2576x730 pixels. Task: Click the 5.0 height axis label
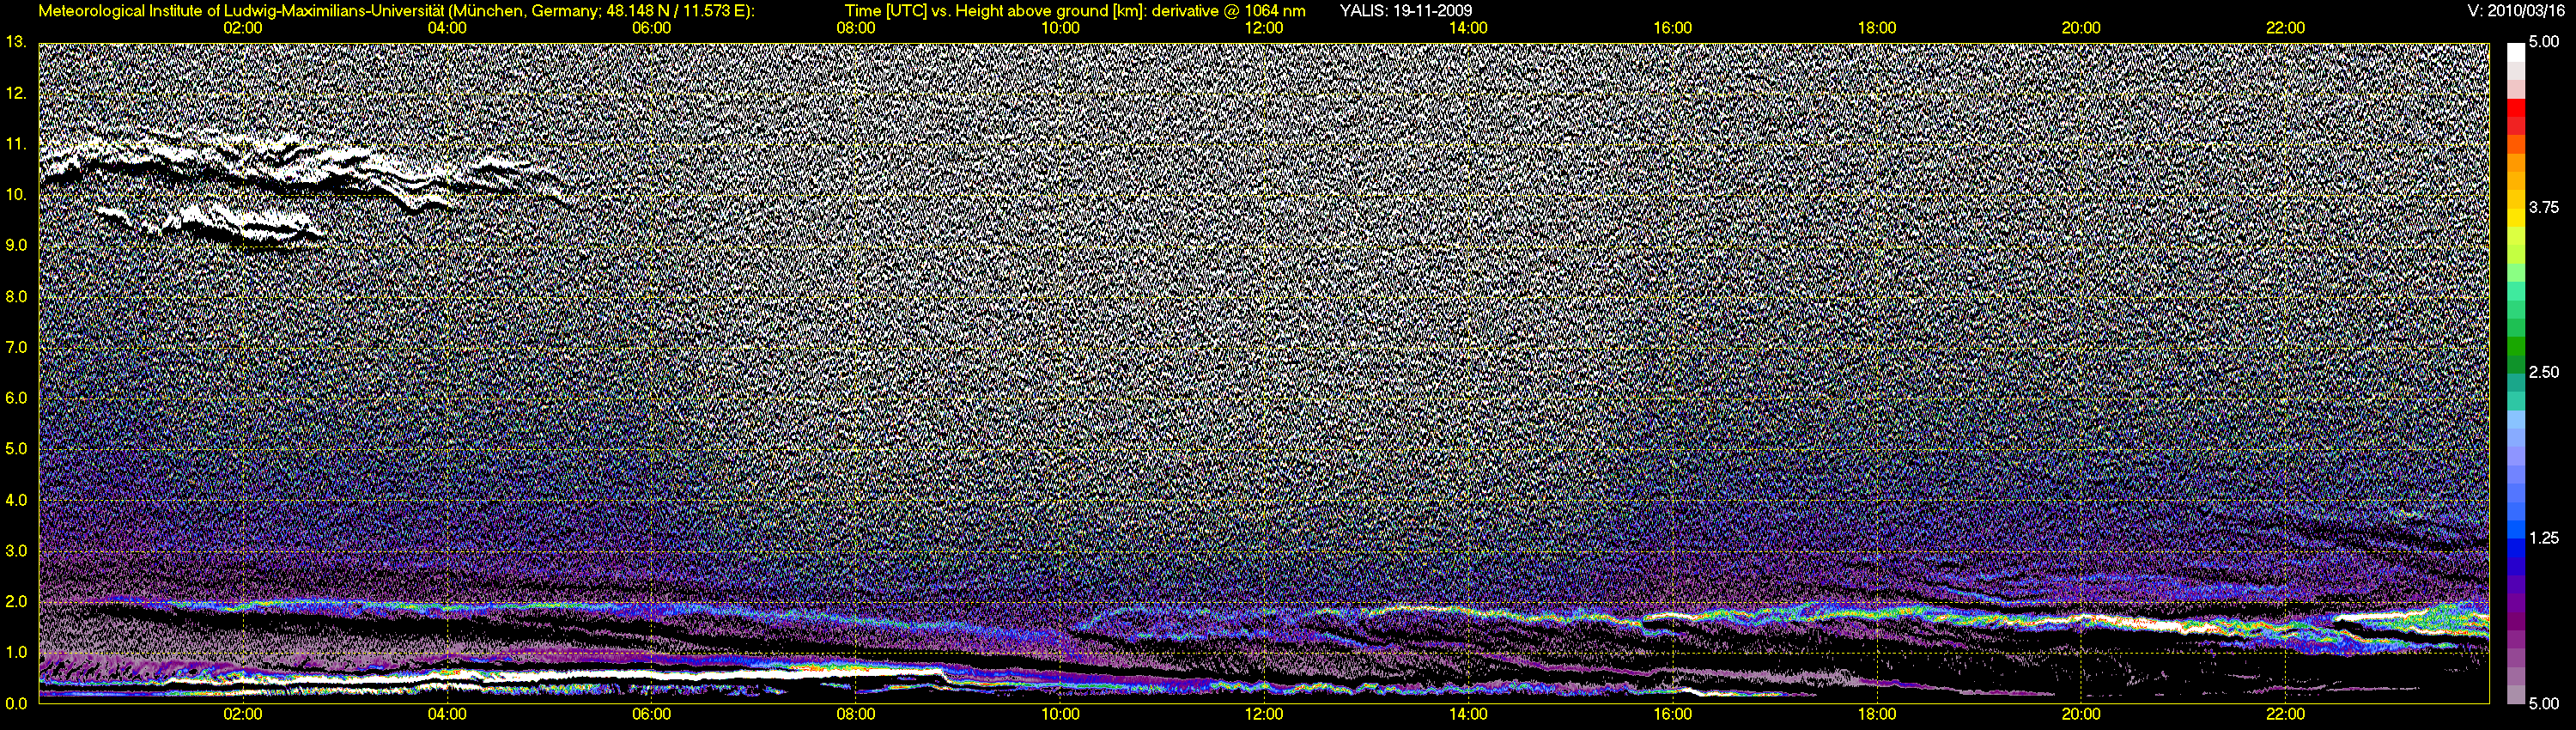coord(16,449)
